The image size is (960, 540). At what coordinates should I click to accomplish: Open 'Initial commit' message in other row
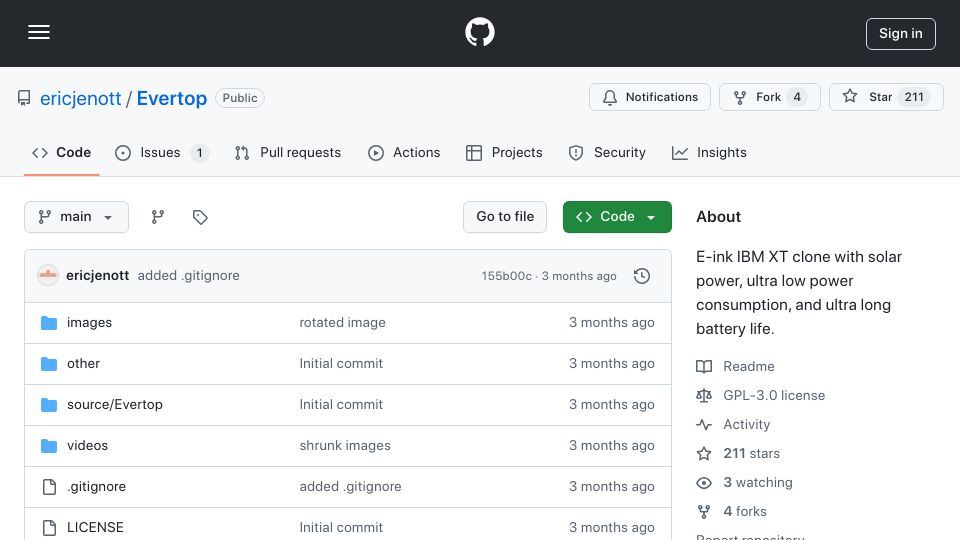click(341, 364)
